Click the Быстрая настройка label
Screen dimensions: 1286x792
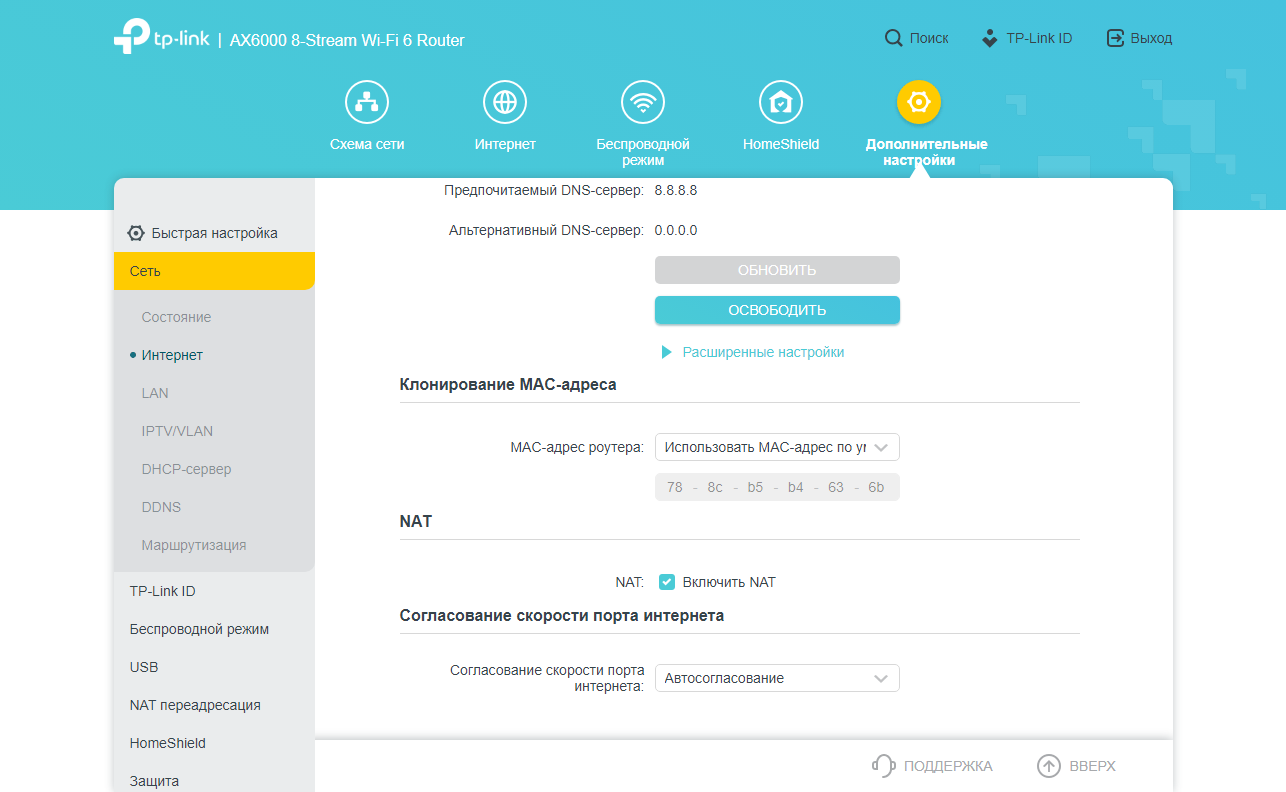(215, 233)
